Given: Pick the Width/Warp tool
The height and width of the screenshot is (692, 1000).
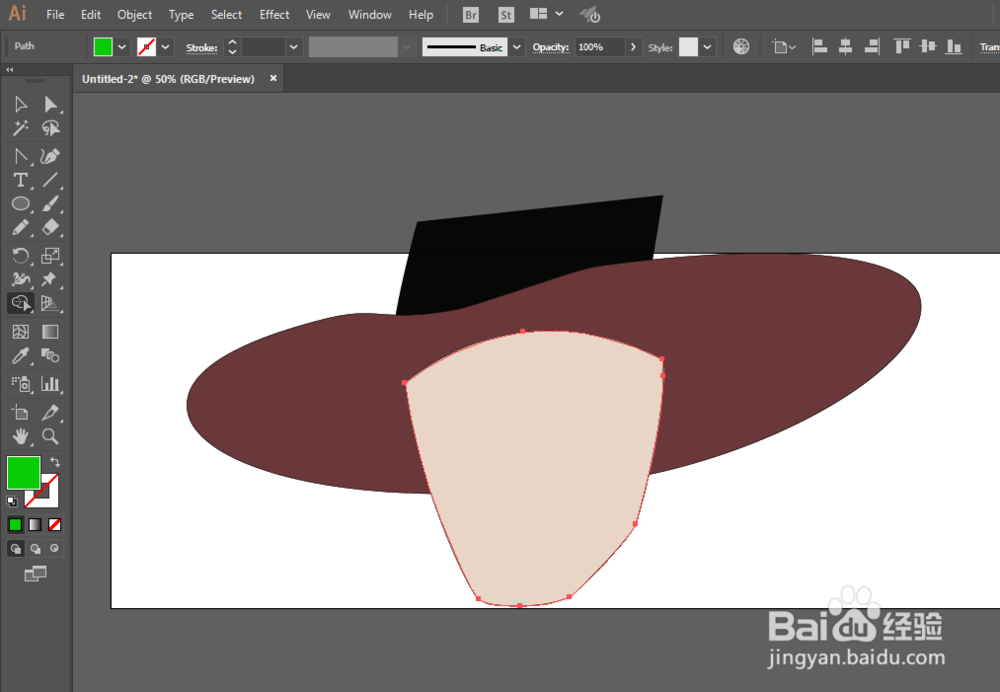Looking at the screenshot, I should [20, 279].
